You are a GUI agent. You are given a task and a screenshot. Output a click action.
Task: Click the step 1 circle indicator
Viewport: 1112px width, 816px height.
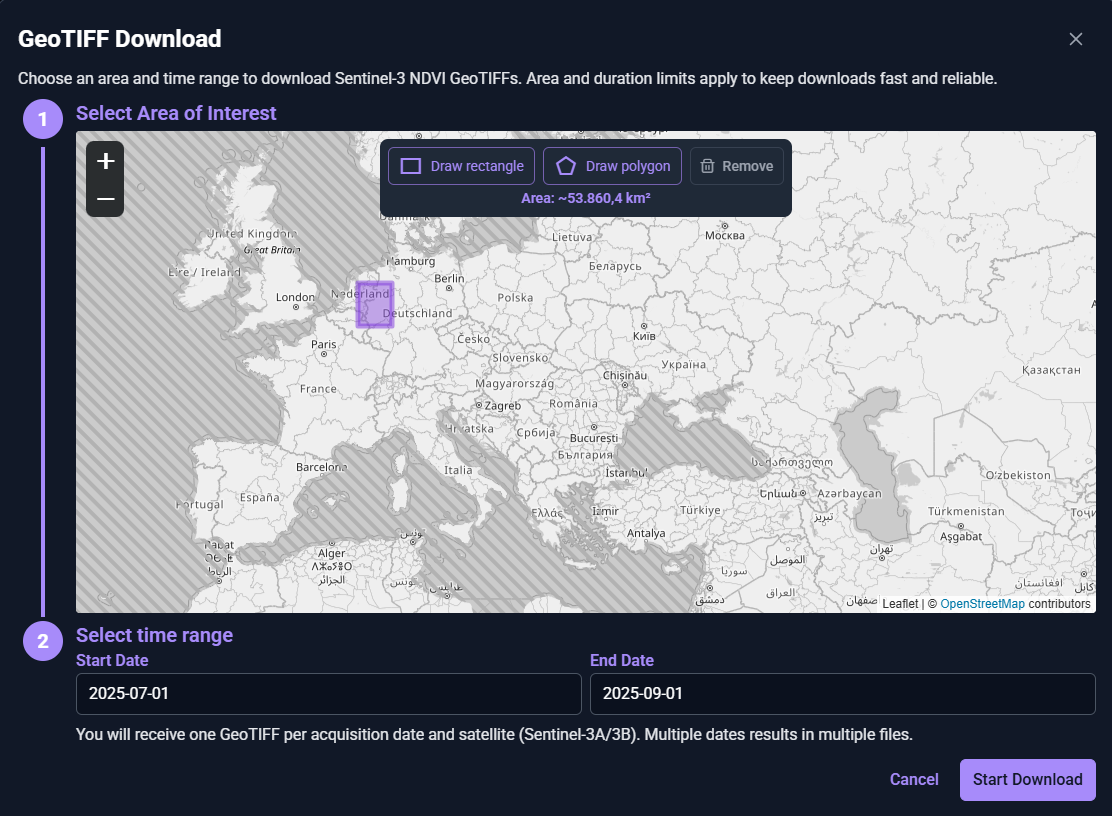tap(42, 118)
